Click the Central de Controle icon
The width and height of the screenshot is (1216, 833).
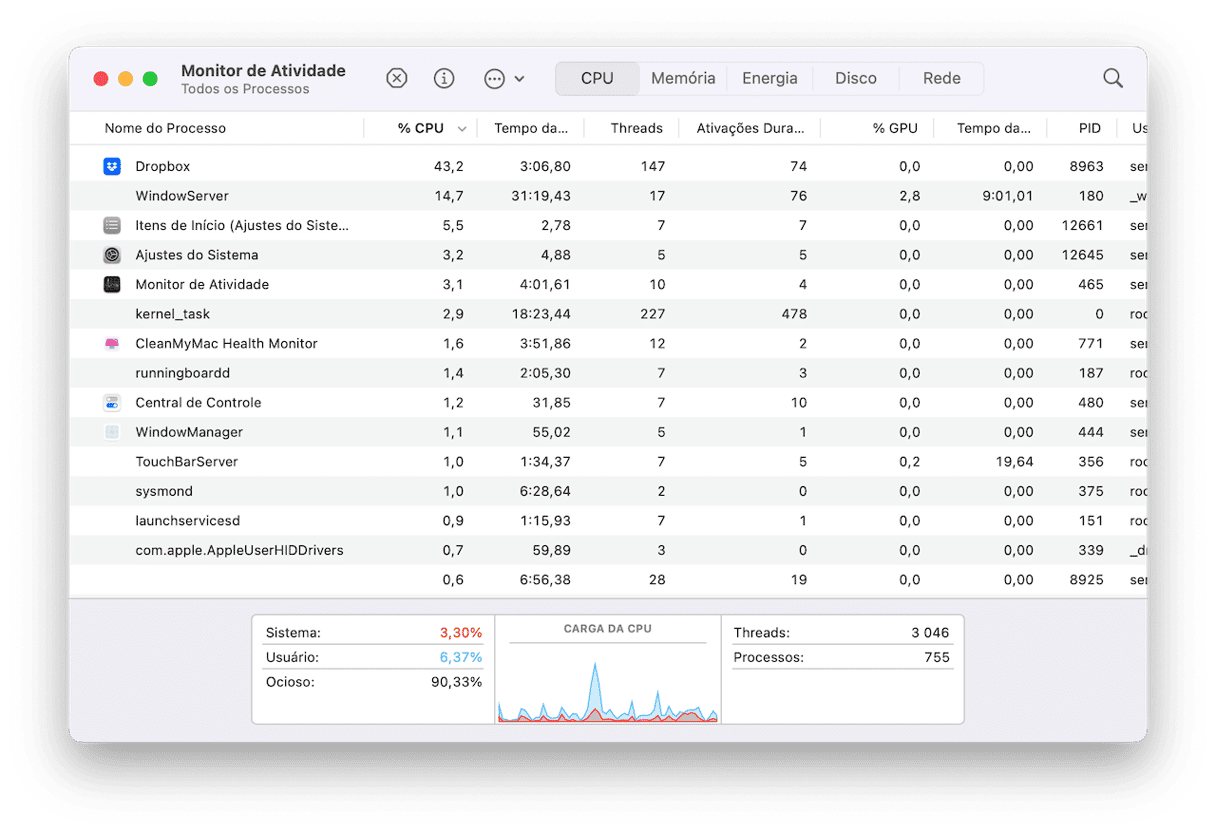112,402
